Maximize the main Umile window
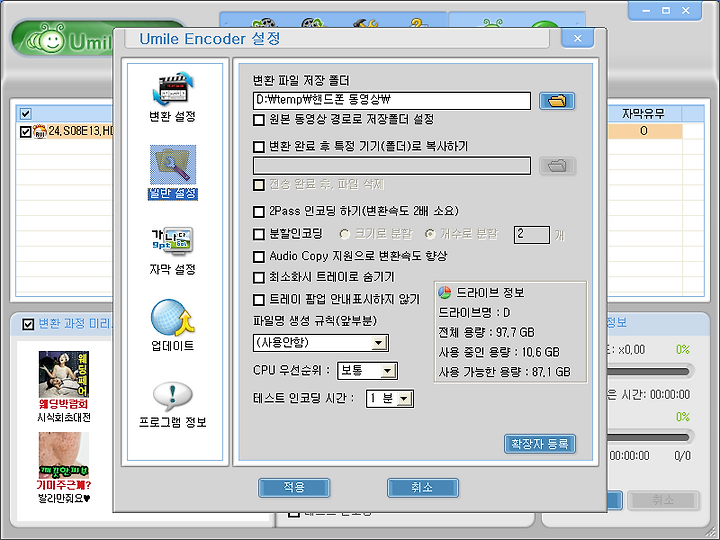 coord(666,11)
